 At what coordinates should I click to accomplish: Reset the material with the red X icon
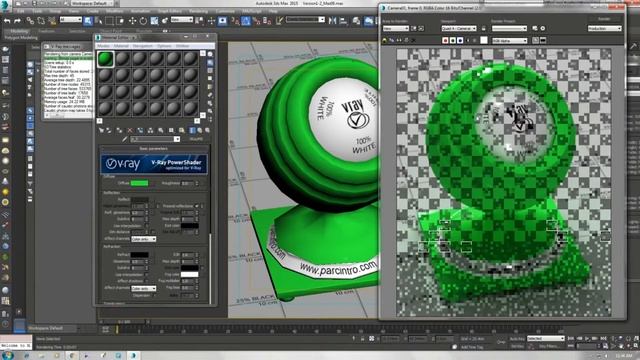coord(130,130)
